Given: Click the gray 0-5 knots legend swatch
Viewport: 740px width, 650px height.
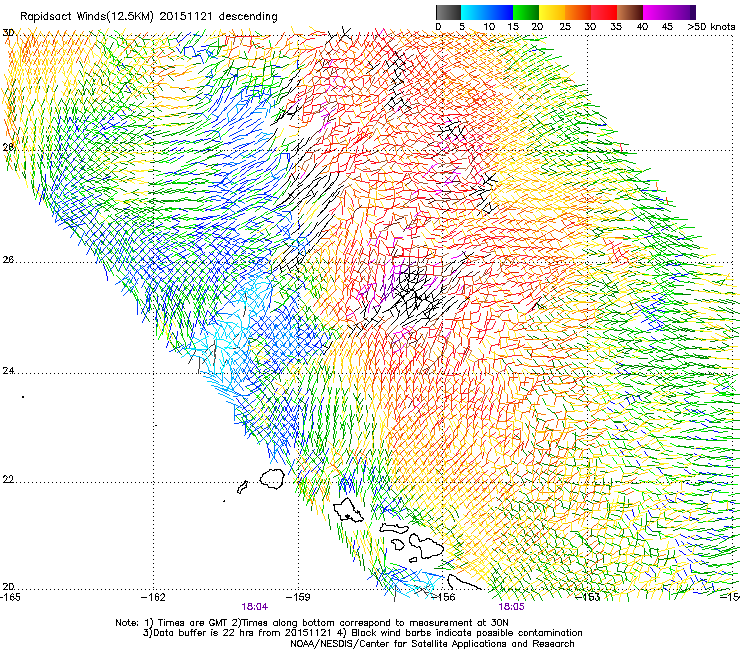Looking at the screenshot, I should (448, 12).
